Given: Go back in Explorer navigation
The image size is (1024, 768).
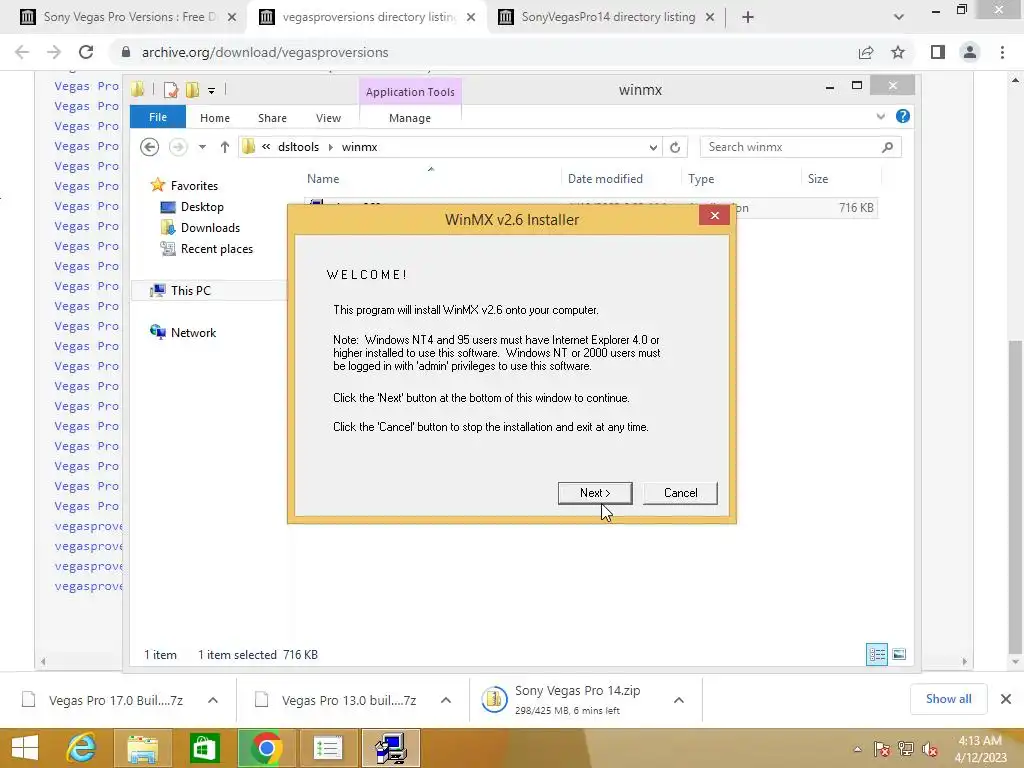Looking at the screenshot, I should (x=150, y=147).
